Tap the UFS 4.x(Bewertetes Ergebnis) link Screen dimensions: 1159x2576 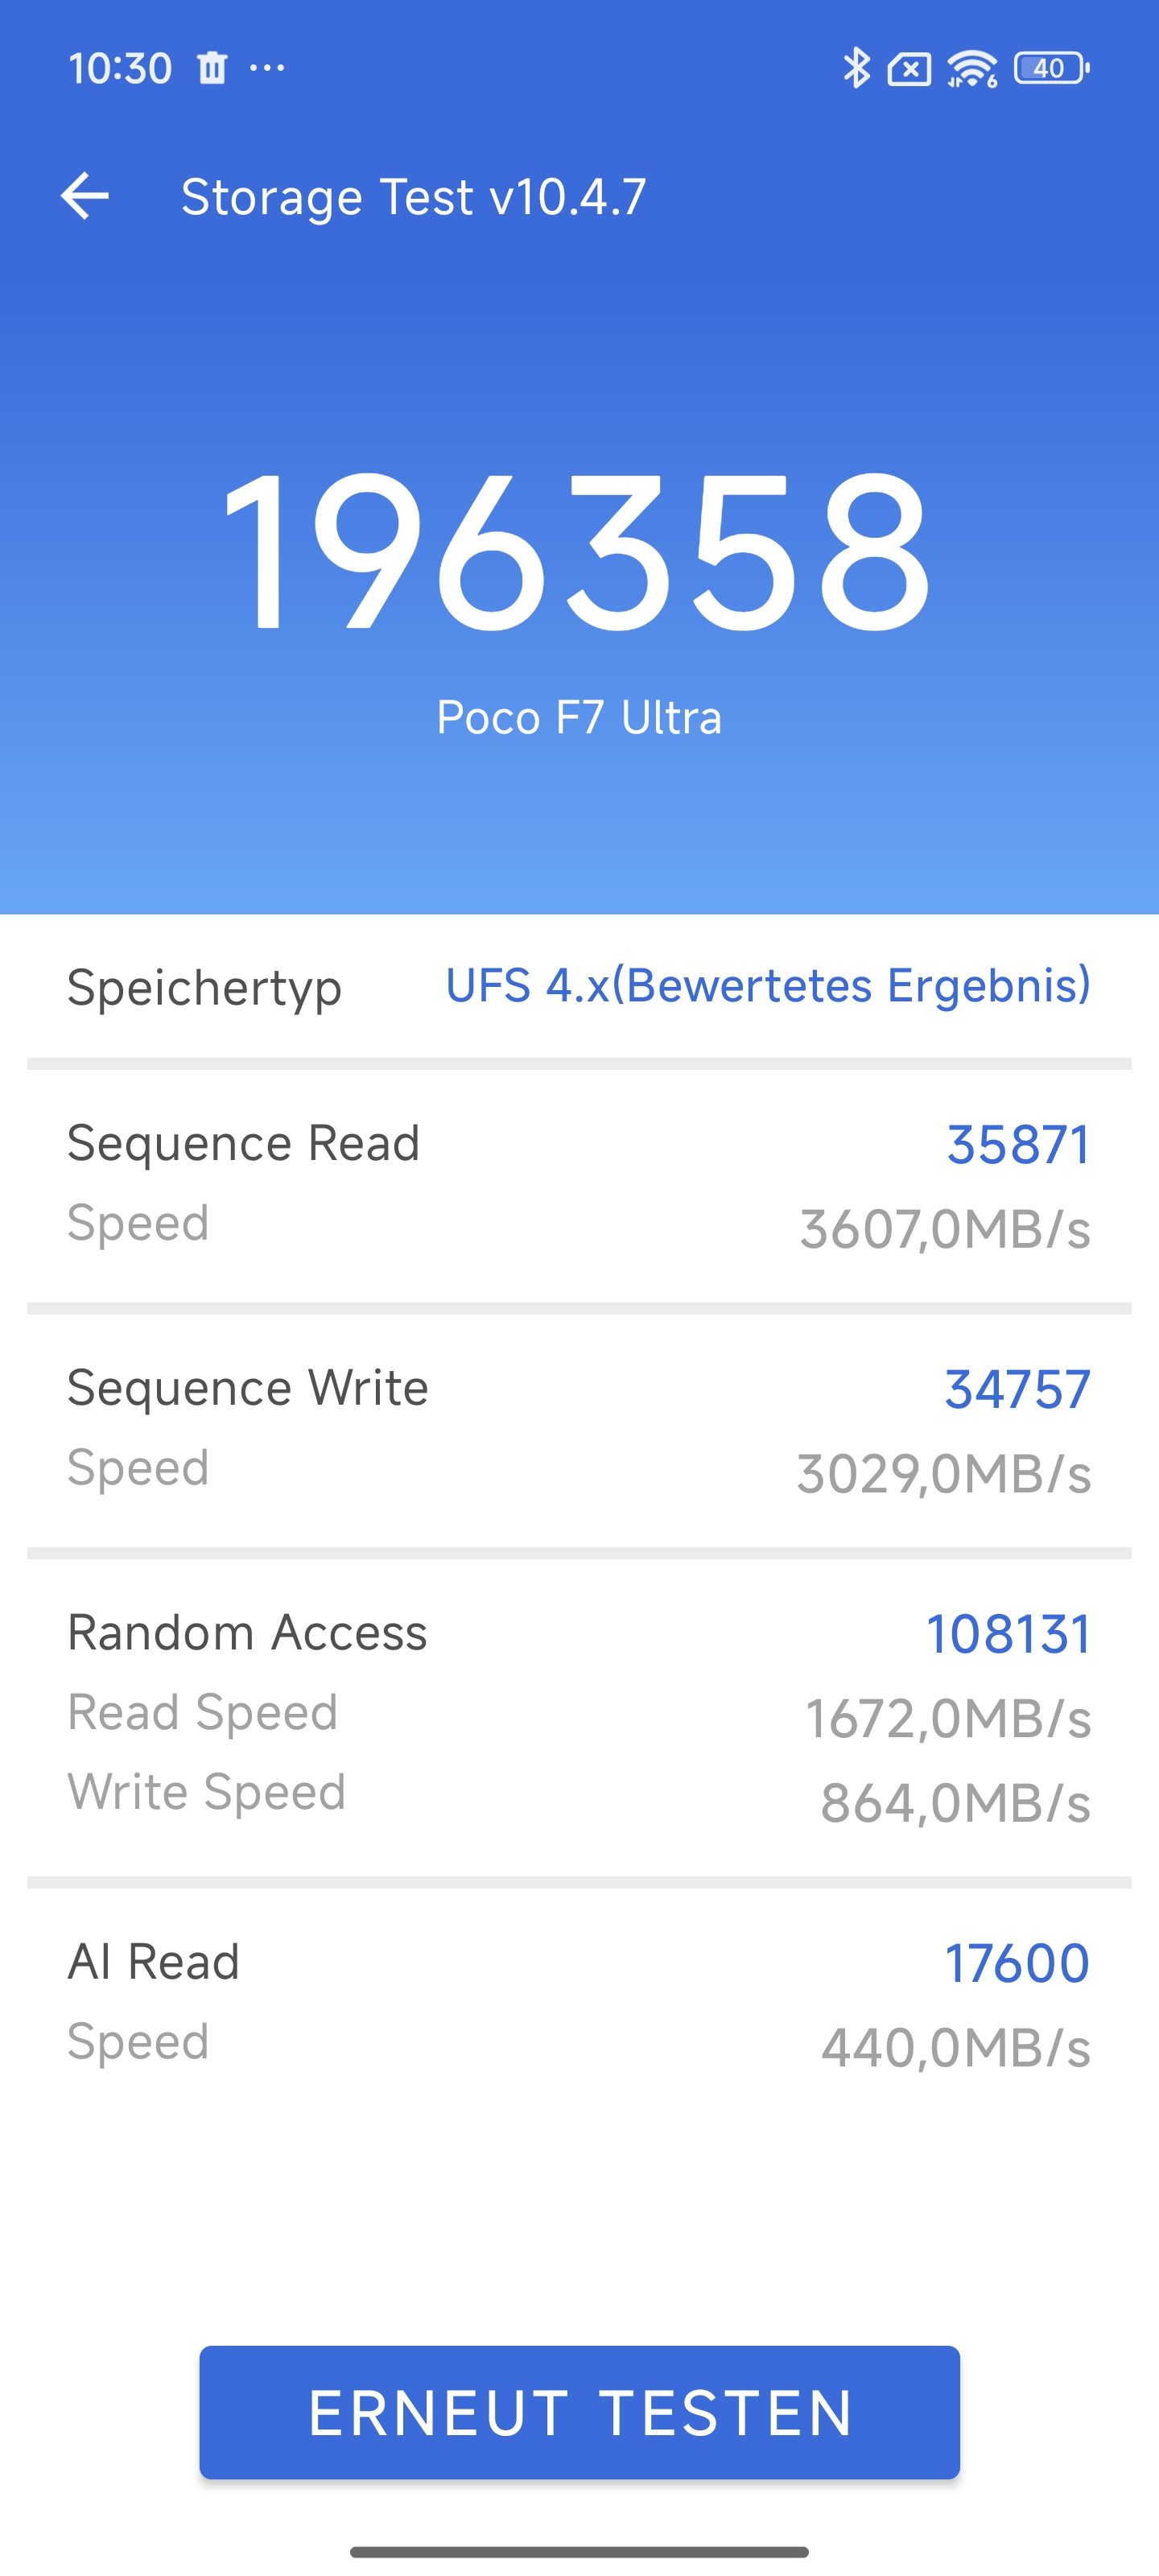[767, 986]
